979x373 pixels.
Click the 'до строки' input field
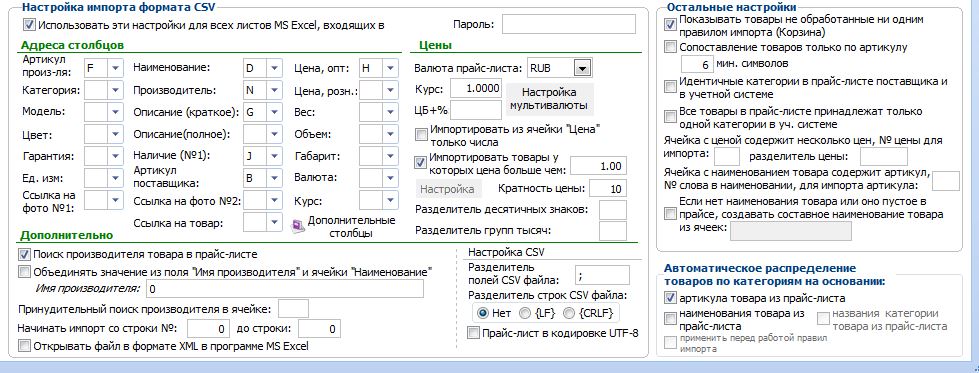pos(319,328)
